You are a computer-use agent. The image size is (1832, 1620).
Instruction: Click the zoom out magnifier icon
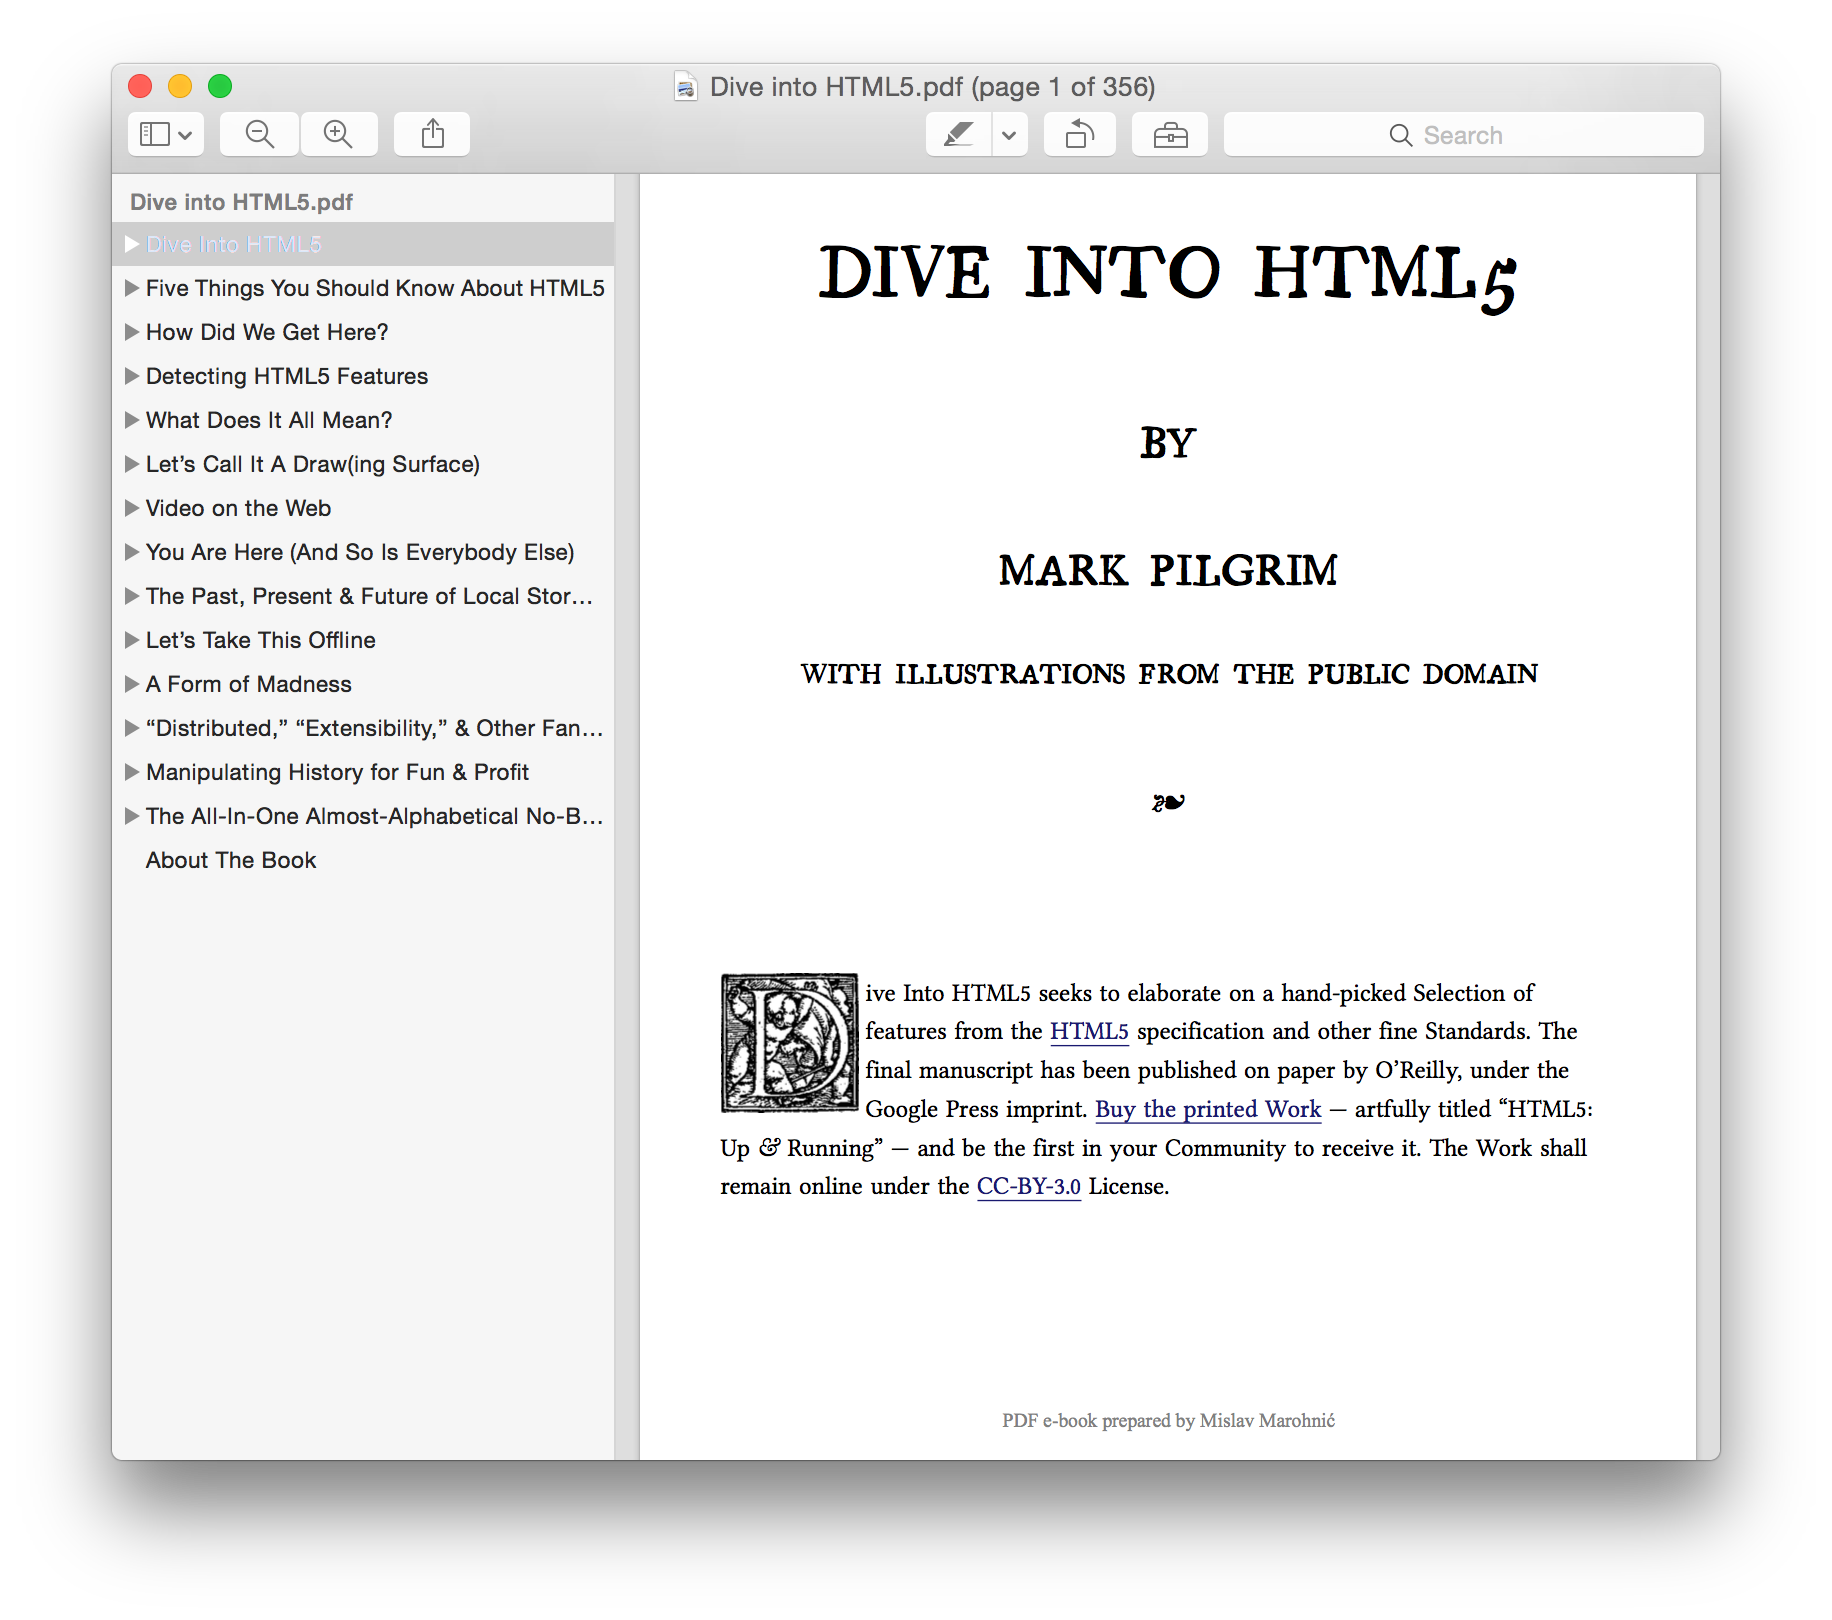coord(259,134)
